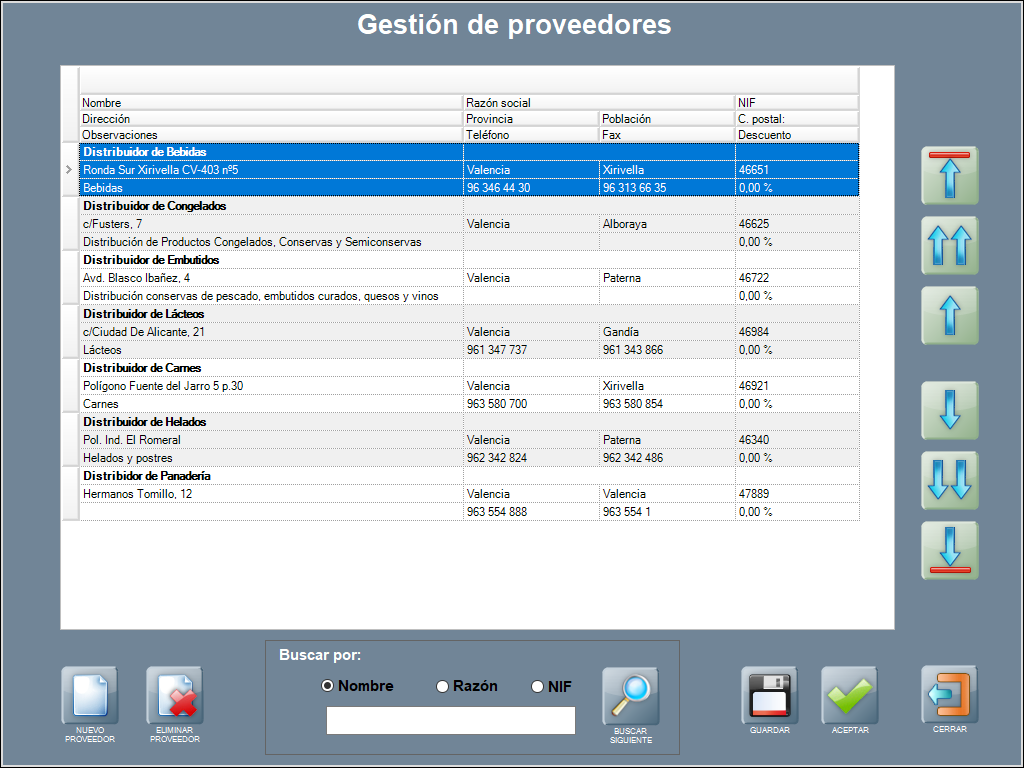The image size is (1024, 768).
Task: Select the Distribuidor de Lácteos supplier
Action: [144, 314]
